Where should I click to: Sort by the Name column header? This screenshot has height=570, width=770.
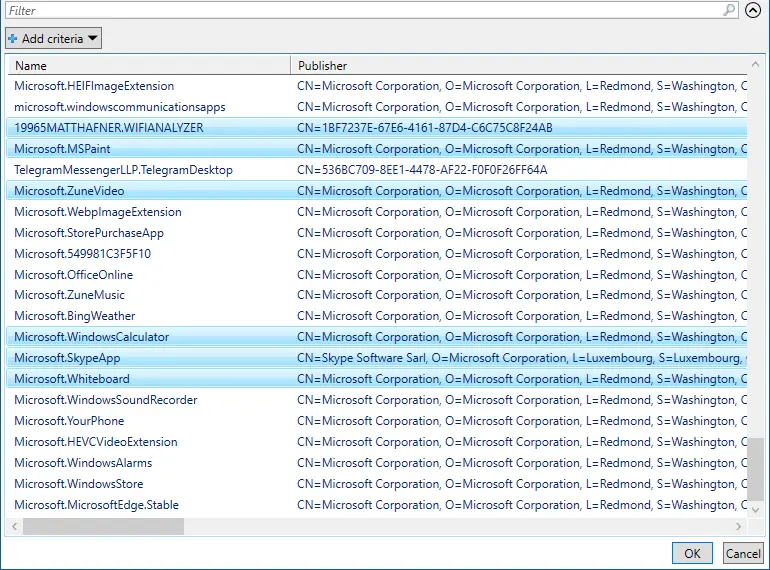click(148, 65)
